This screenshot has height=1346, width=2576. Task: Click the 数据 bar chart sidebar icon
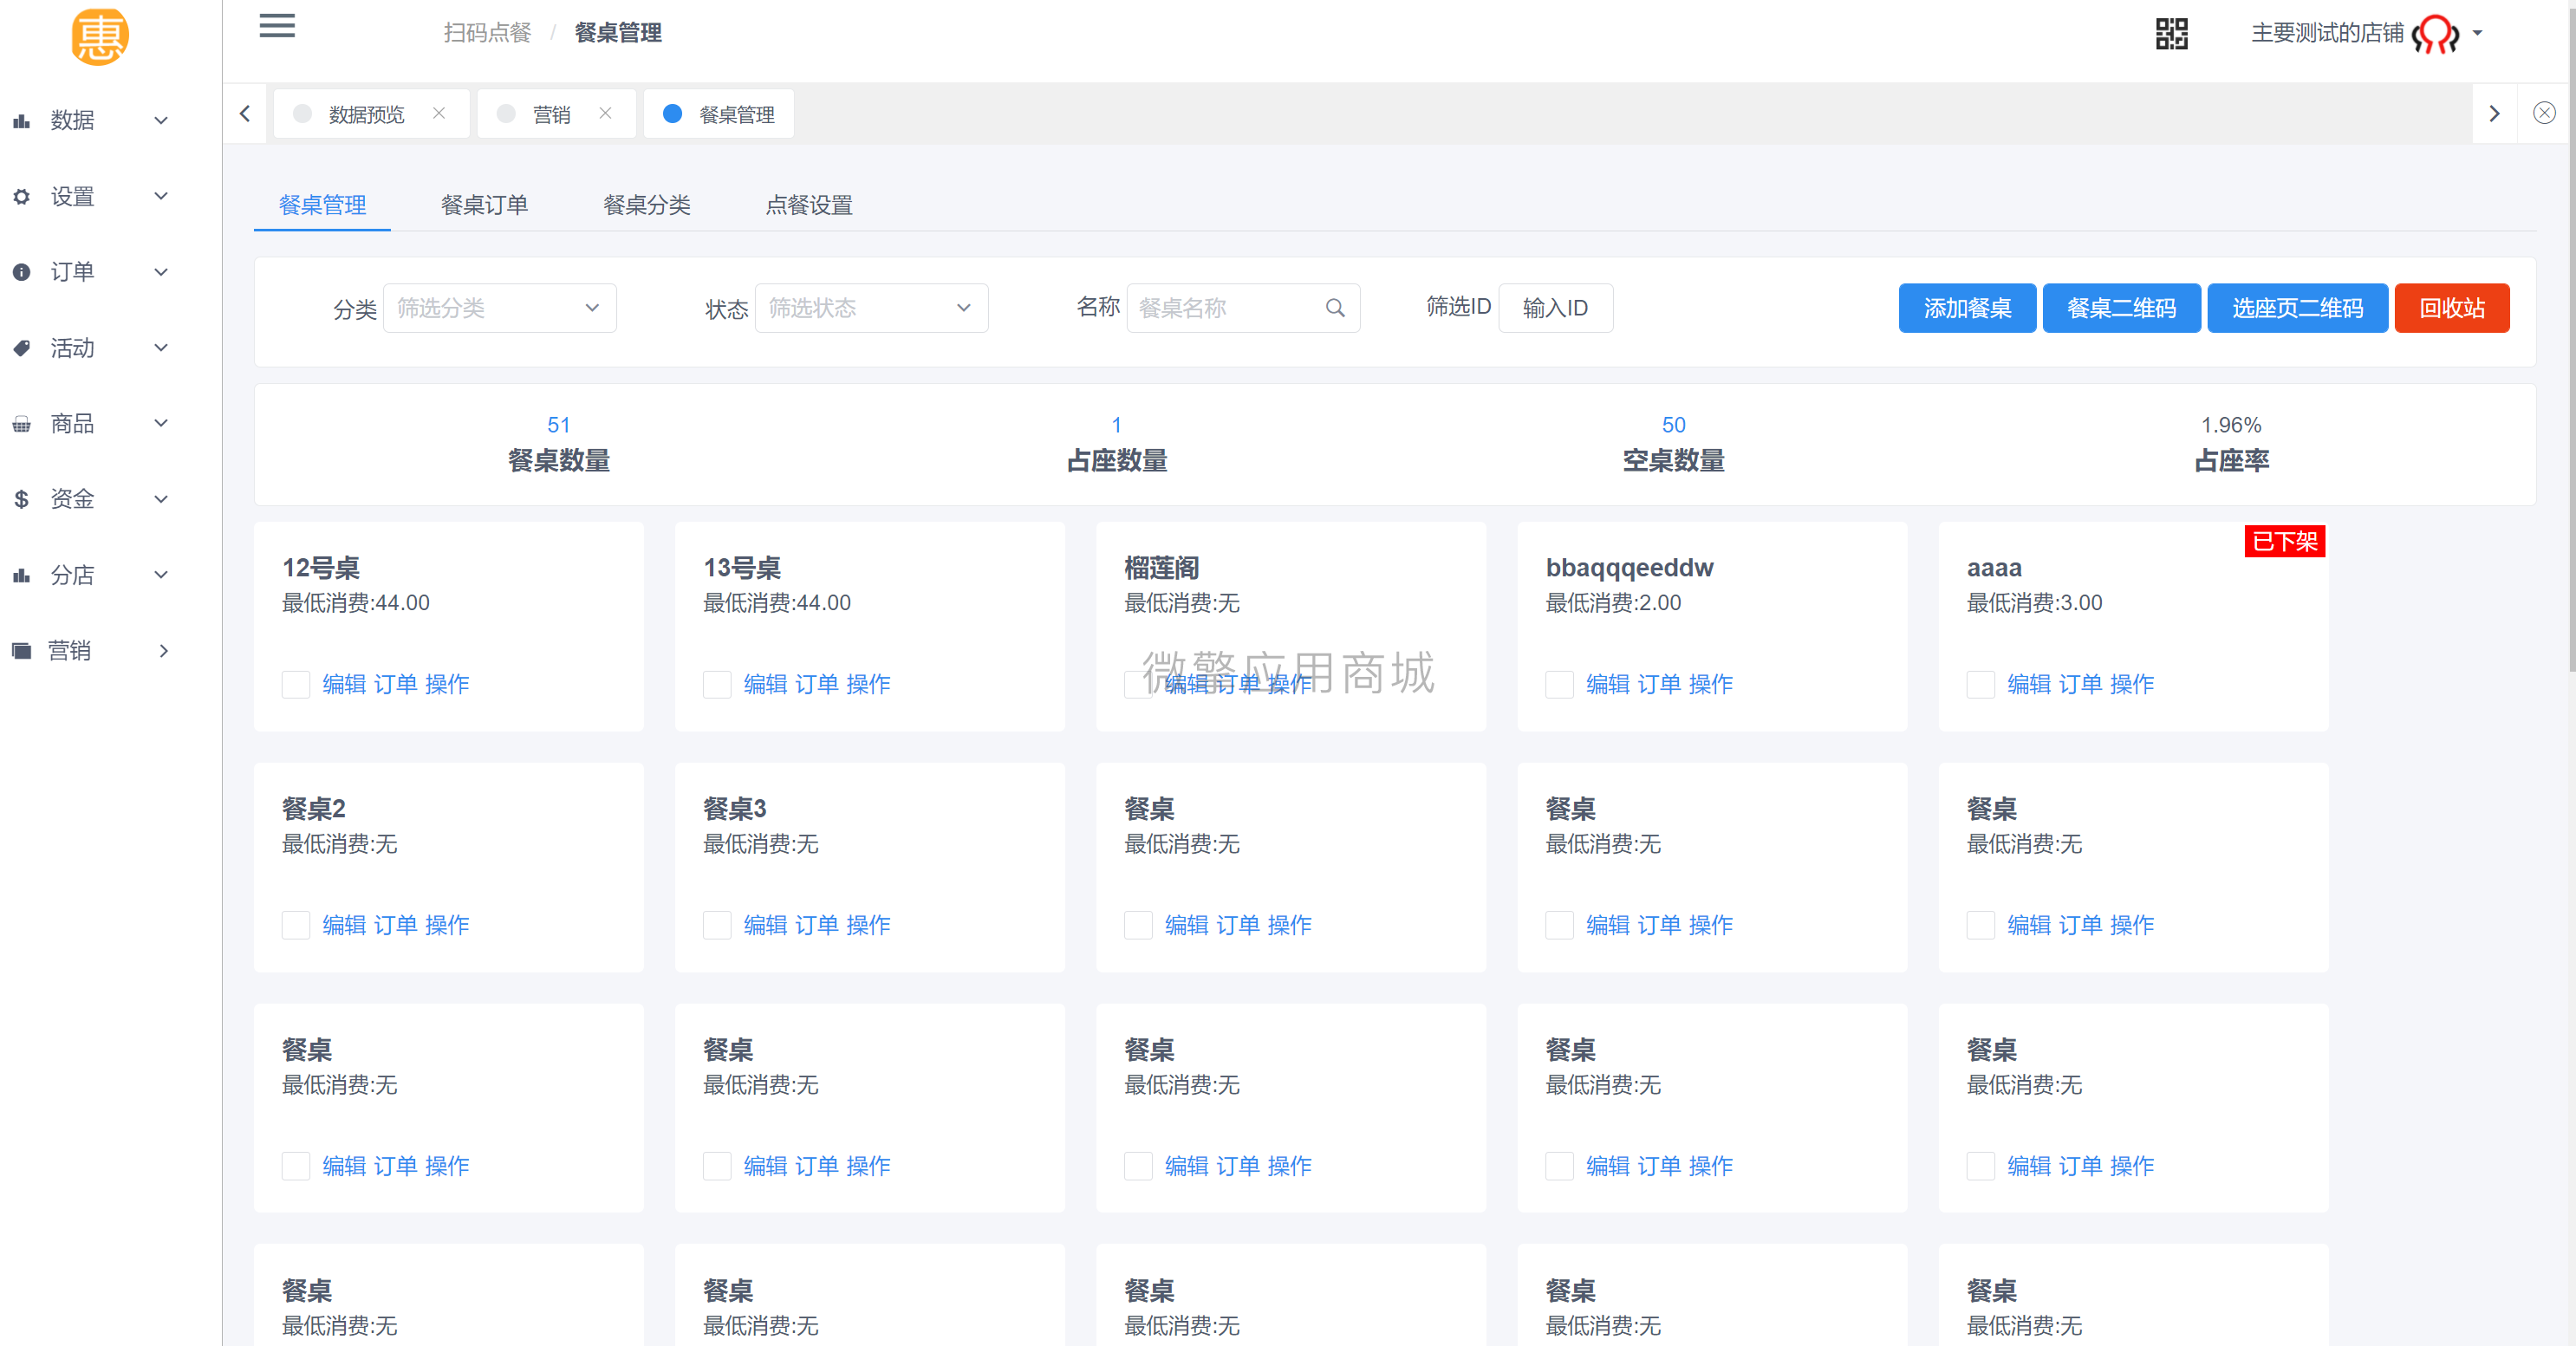(x=21, y=121)
